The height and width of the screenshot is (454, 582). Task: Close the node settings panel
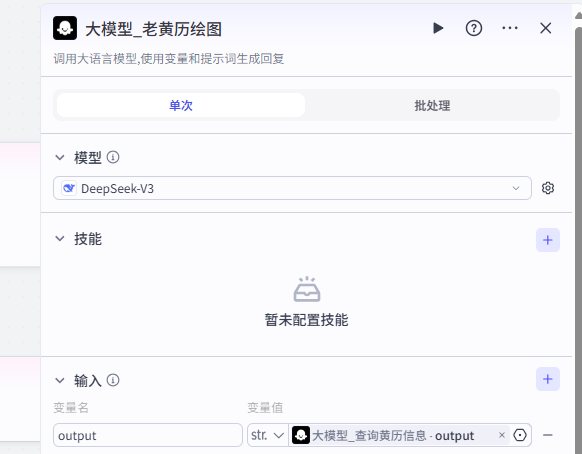[x=545, y=28]
